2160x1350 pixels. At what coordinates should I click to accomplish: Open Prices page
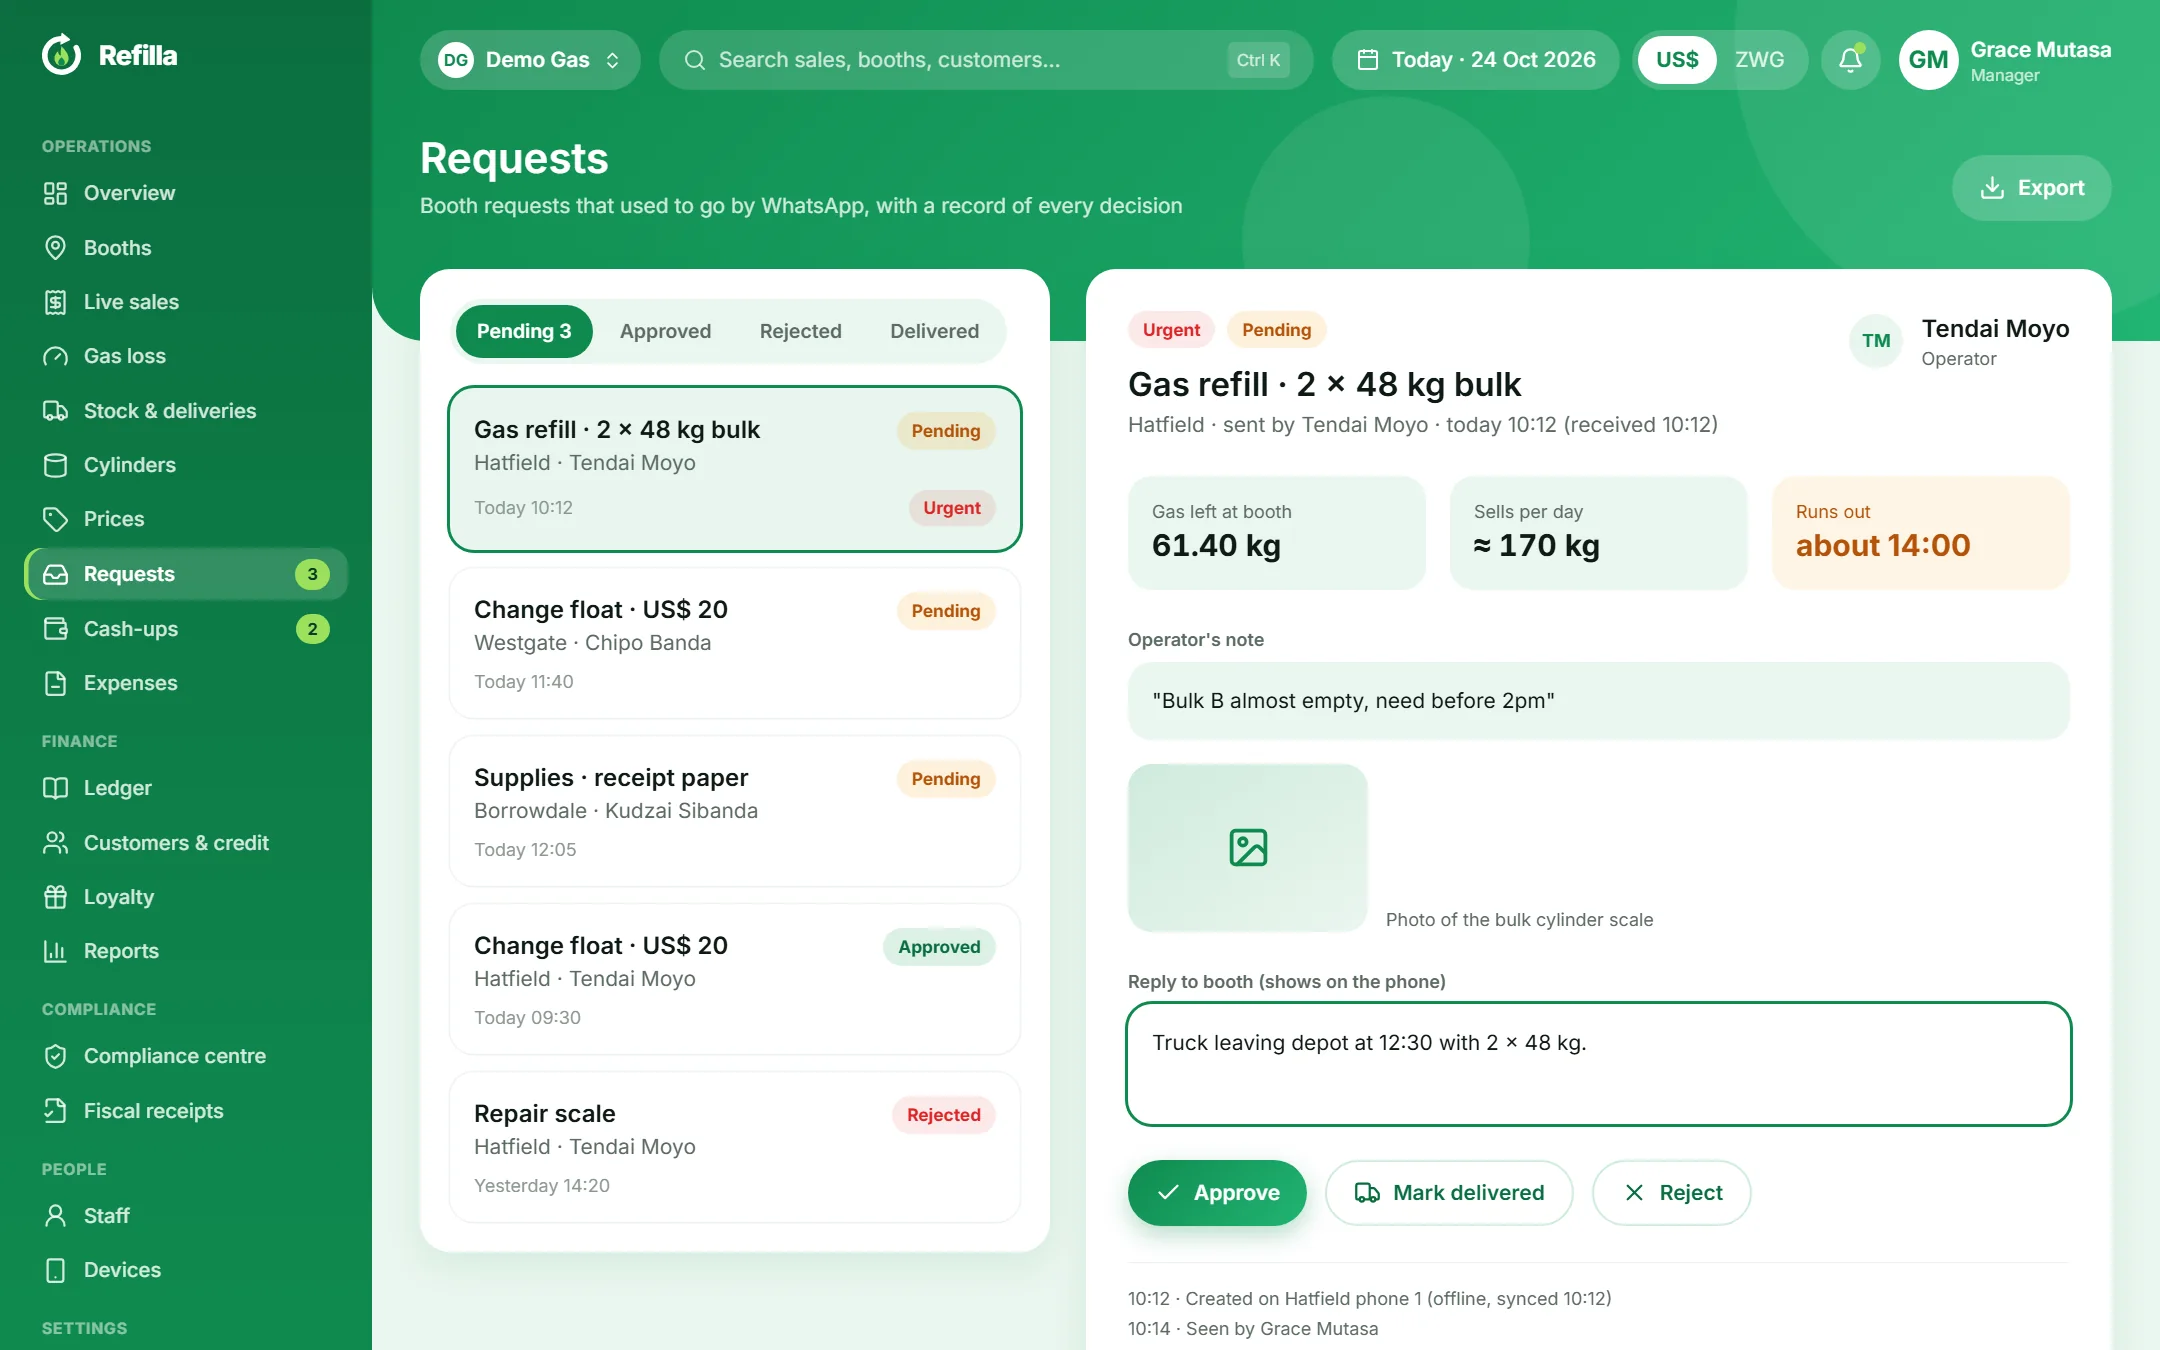(x=186, y=519)
